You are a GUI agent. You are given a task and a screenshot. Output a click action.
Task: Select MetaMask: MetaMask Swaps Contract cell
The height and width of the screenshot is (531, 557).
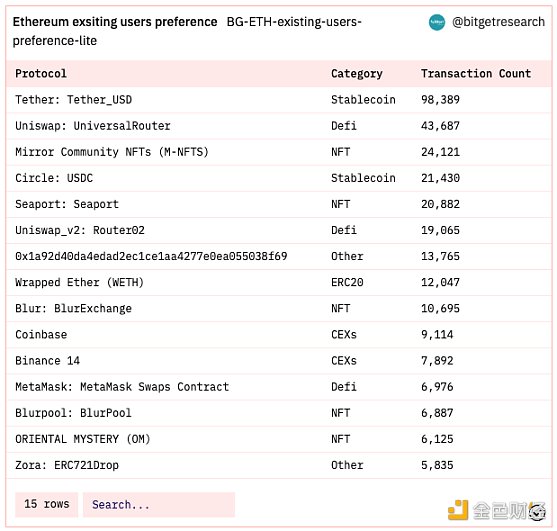pyautogui.click(x=122, y=387)
